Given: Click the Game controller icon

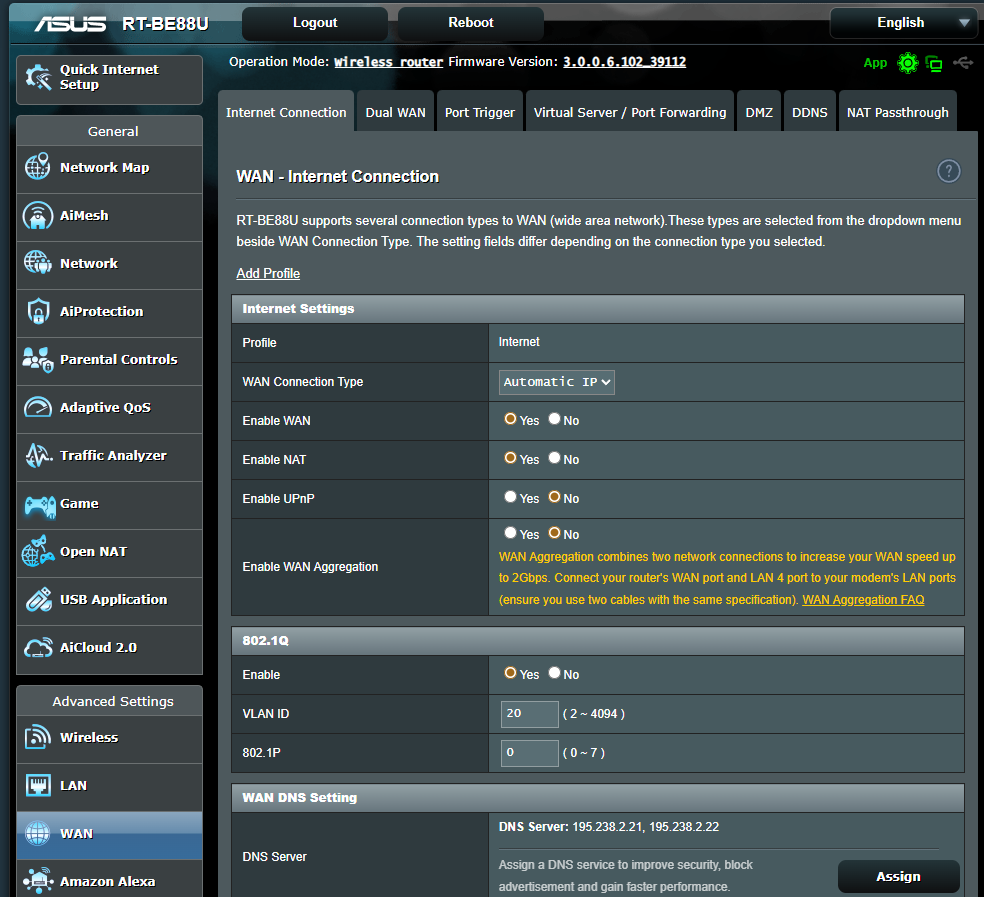Looking at the screenshot, I should (x=38, y=504).
